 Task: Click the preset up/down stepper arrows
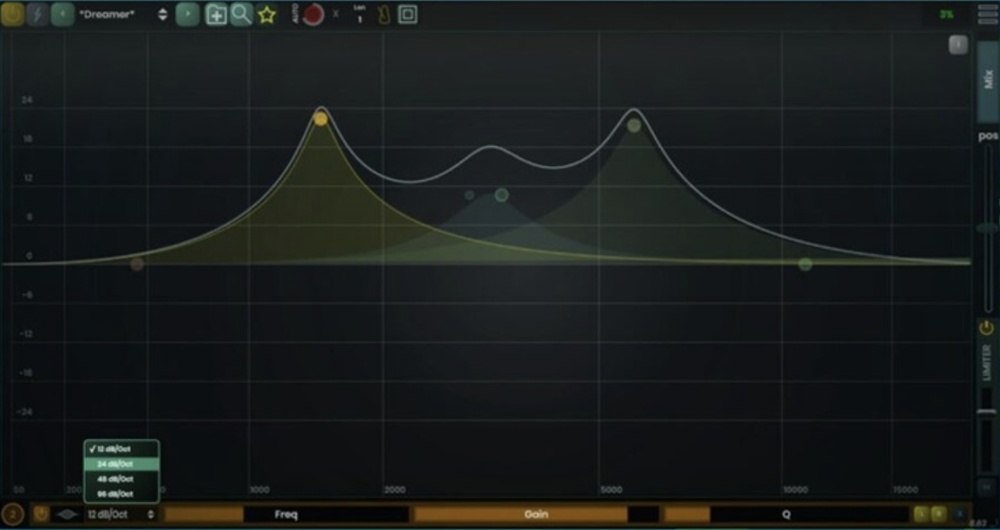[163, 14]
